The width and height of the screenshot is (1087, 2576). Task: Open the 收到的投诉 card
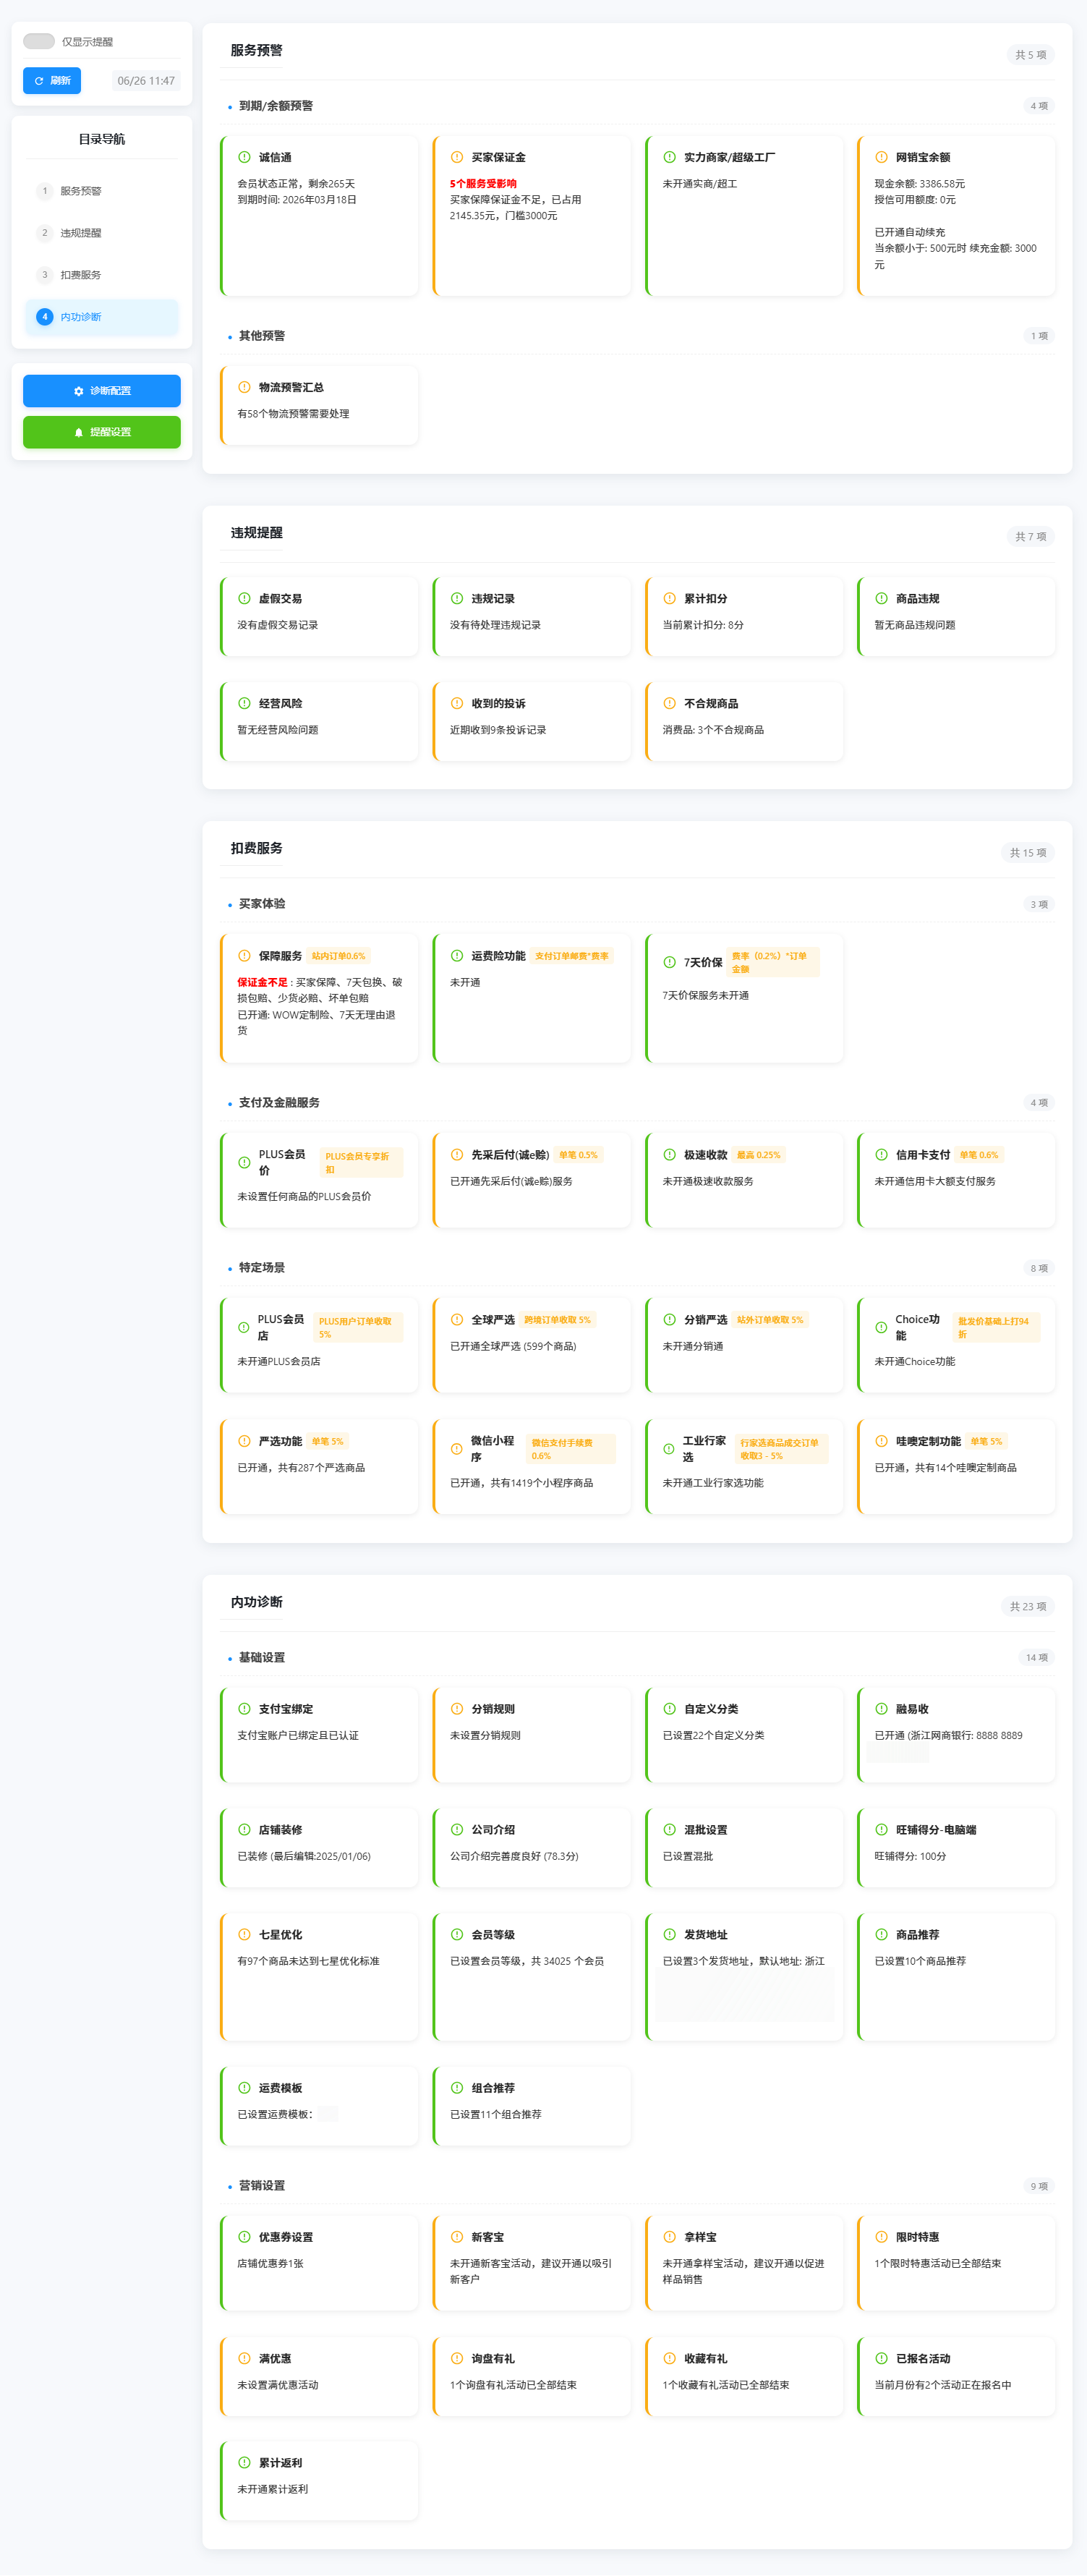point(531,720)
